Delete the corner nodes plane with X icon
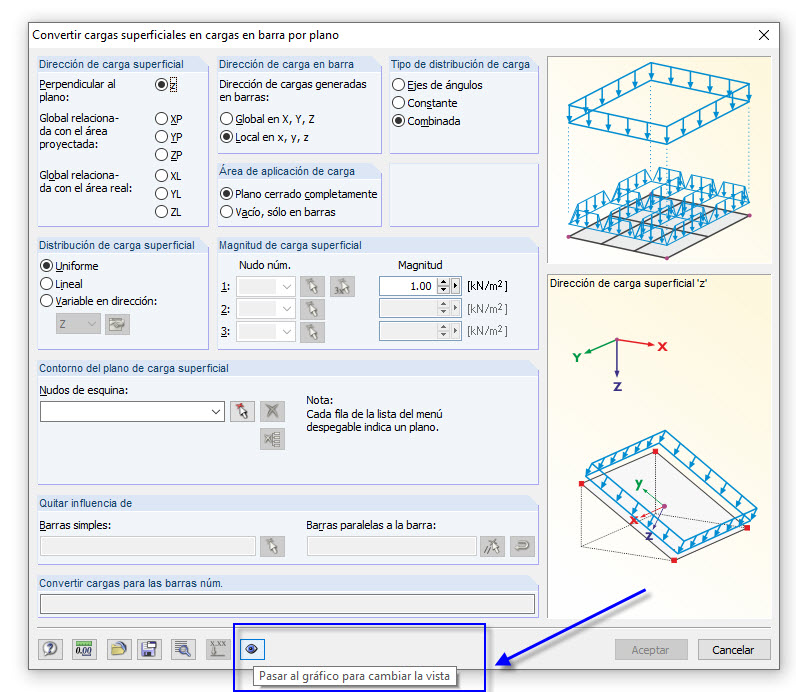This screenshot has width=796, height=692. (272, 411)
